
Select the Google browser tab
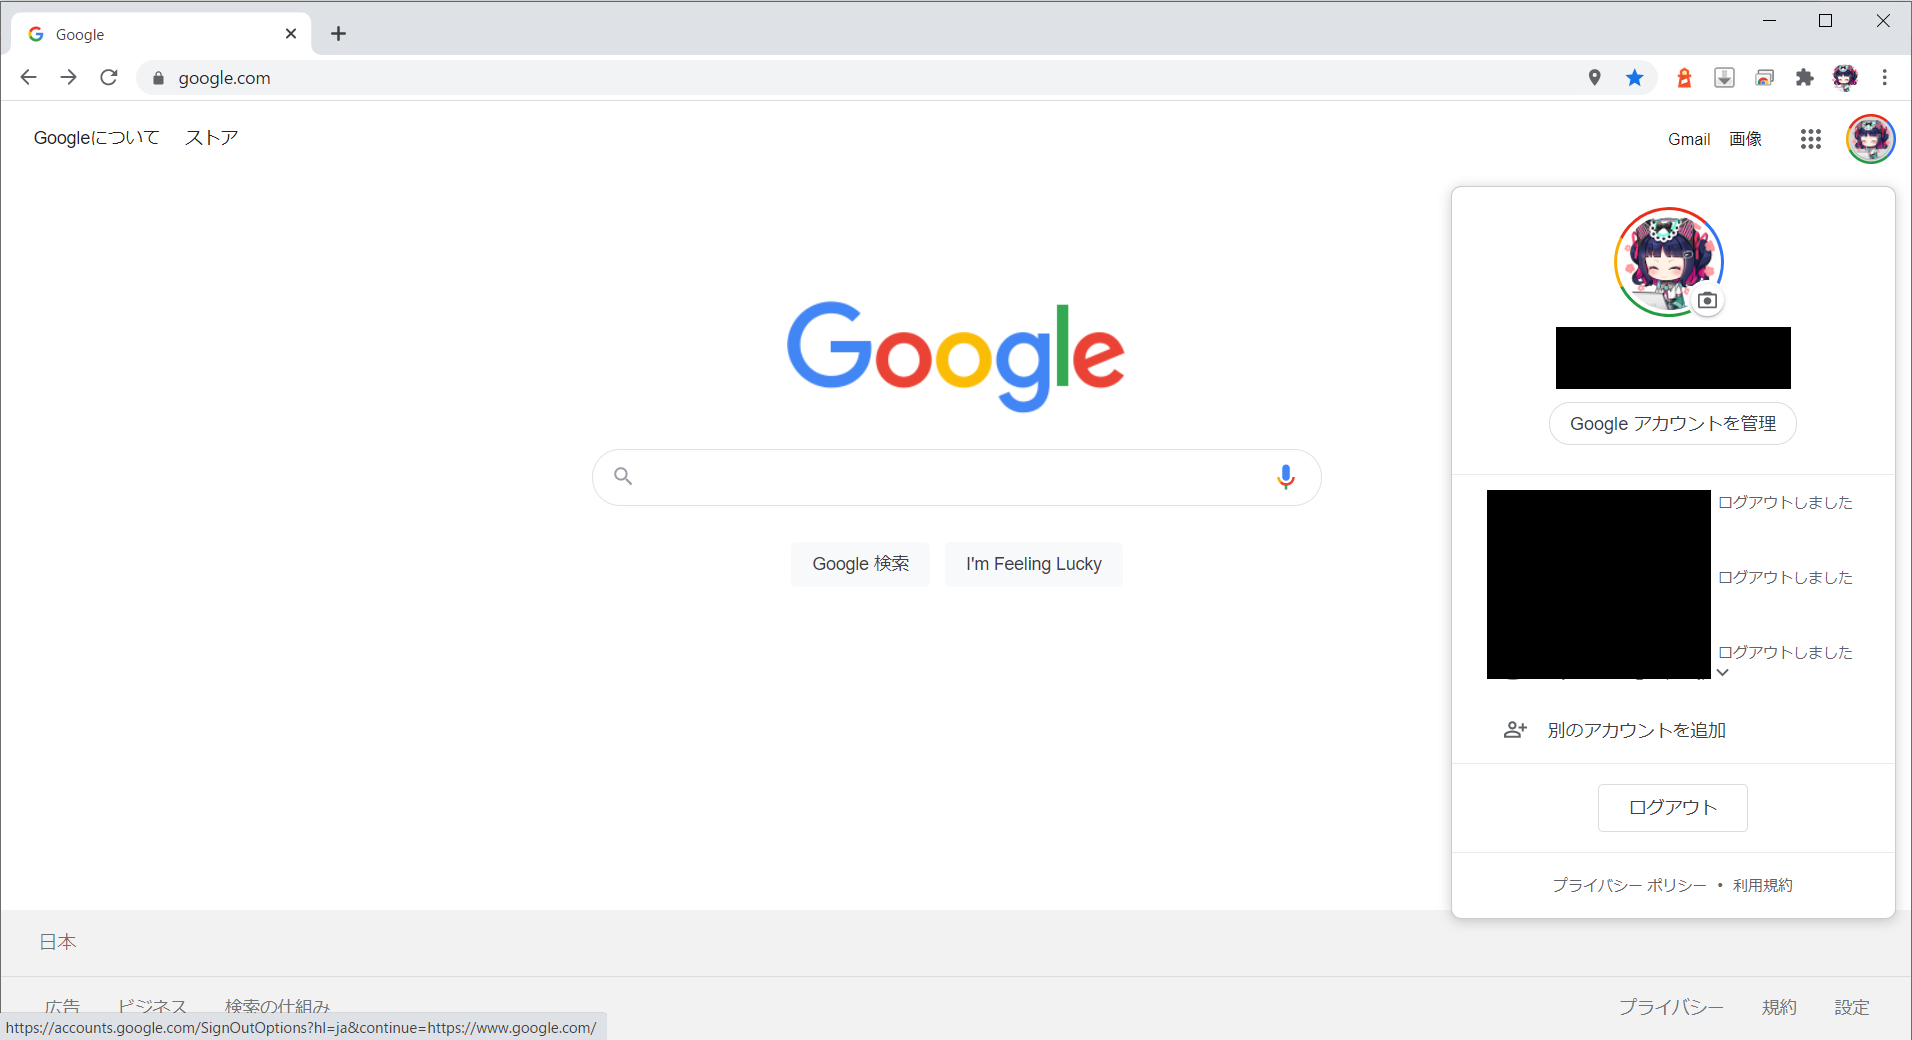(x=160, y=34)
